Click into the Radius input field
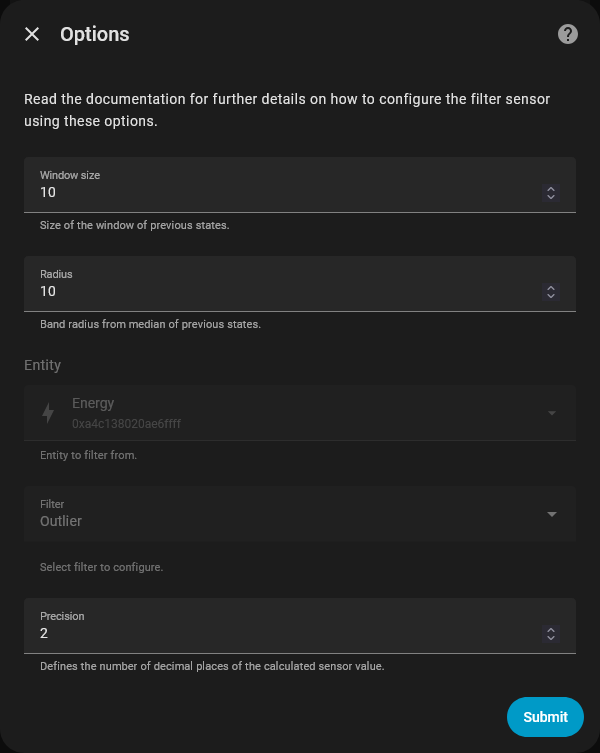This screenshot has width=600, height=753. tap(280, 291)
